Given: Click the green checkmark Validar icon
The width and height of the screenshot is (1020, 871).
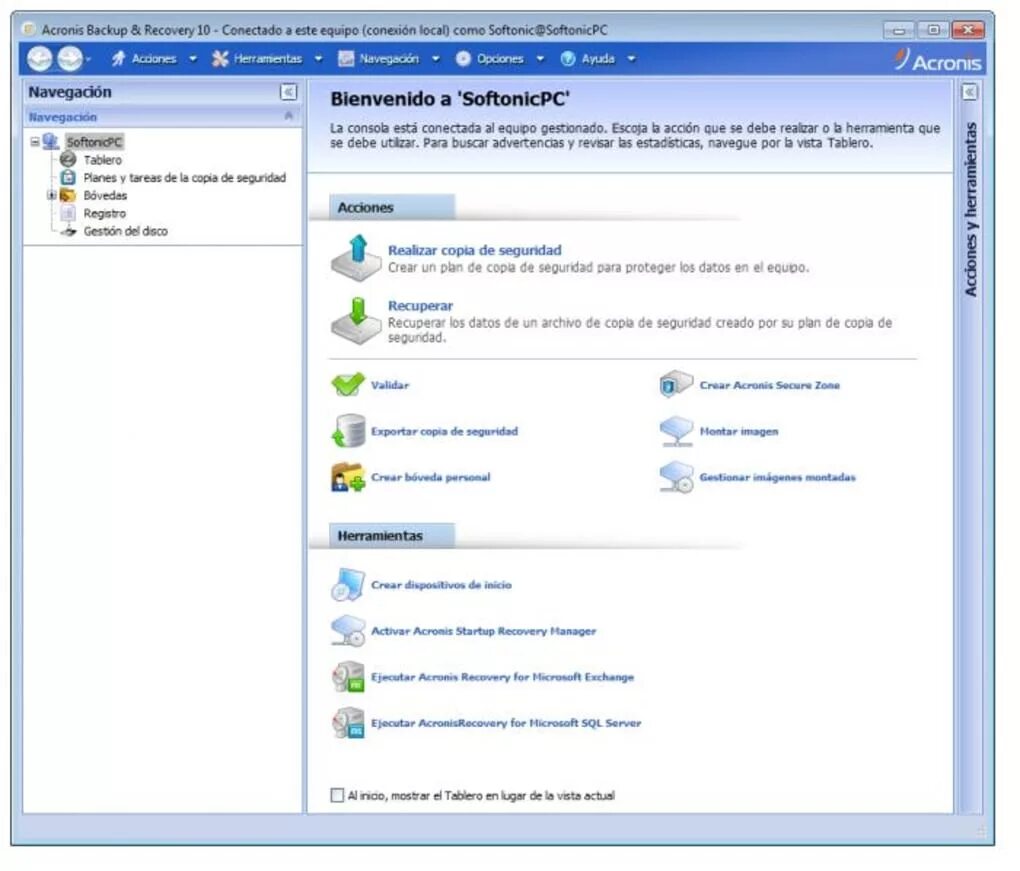Looking at the screenshot, I should coord(348,384).
